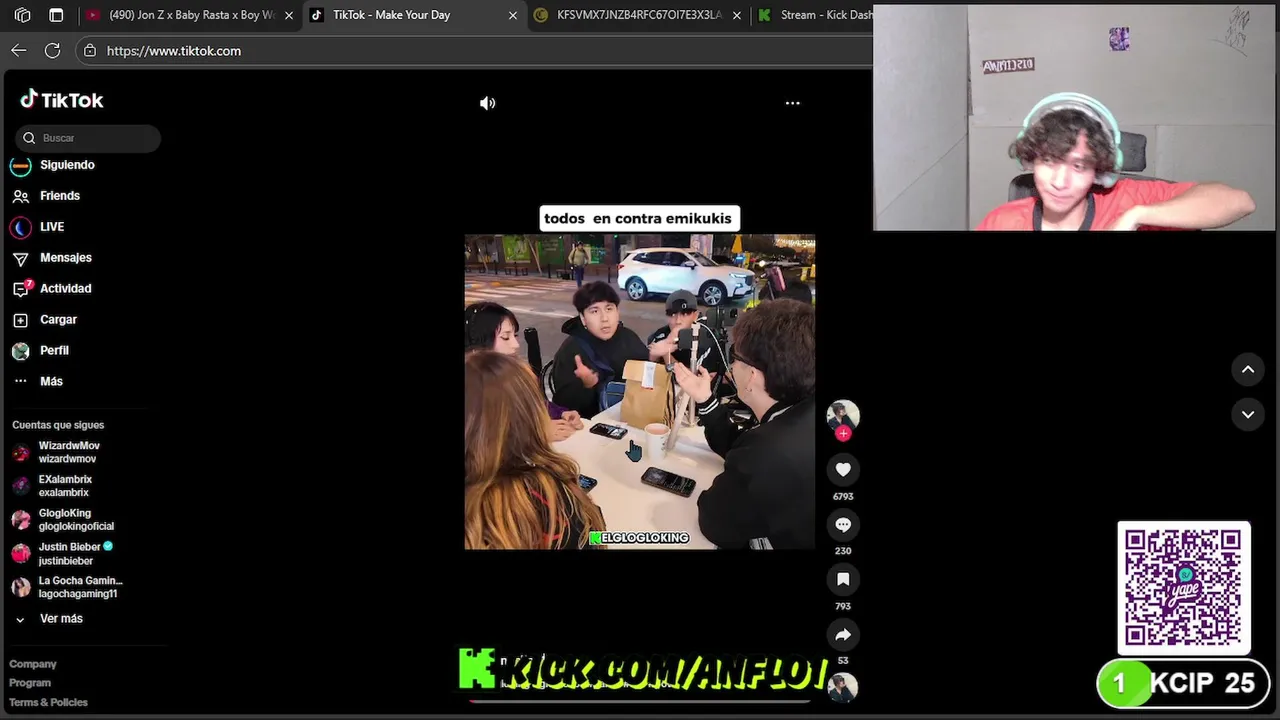This screenshot has height=720, width=1280.
Task: Click the Perfil avatar icon
Action: pos(21,351)
